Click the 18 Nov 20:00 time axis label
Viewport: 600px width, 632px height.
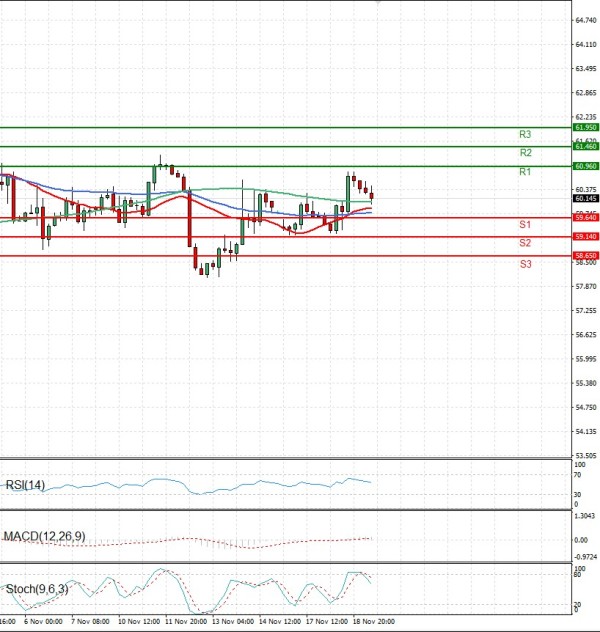point(375,621)
